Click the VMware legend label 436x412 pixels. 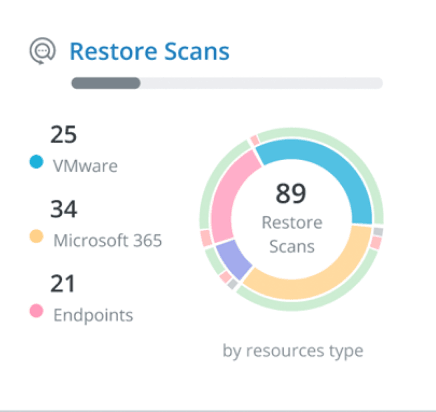click(85, 166)
